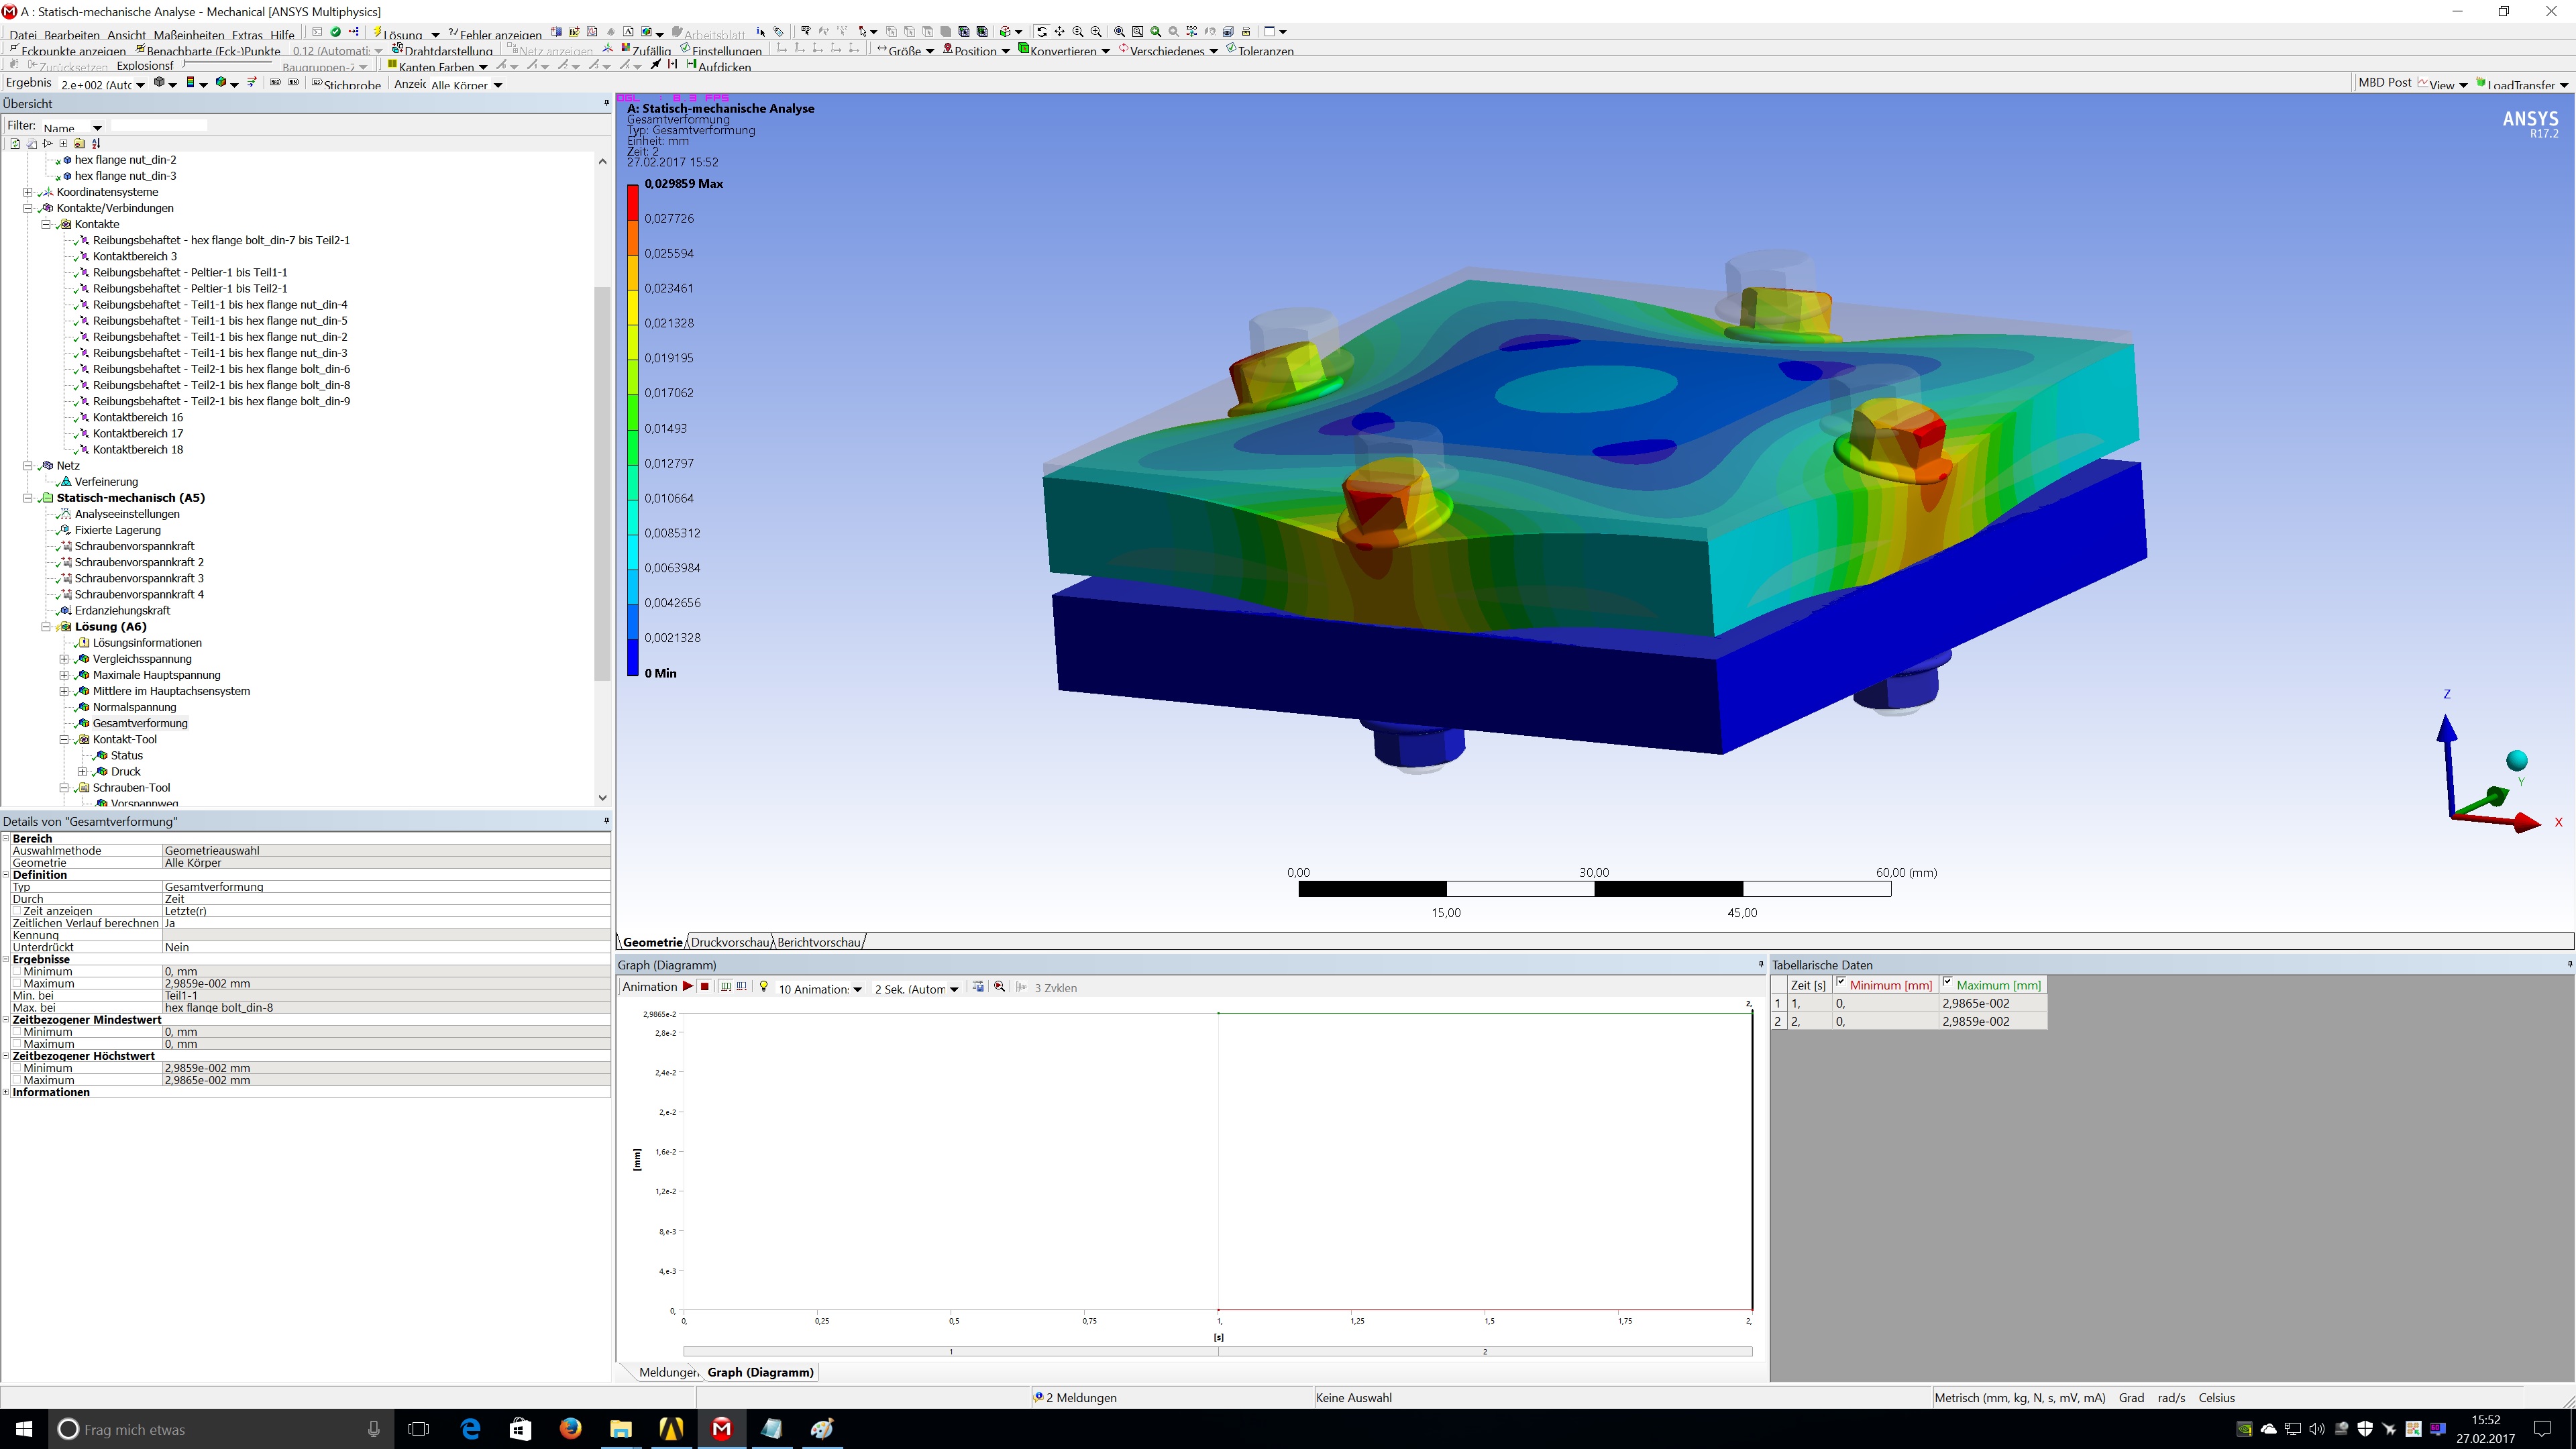Pin the Details panel

point(606,821)
